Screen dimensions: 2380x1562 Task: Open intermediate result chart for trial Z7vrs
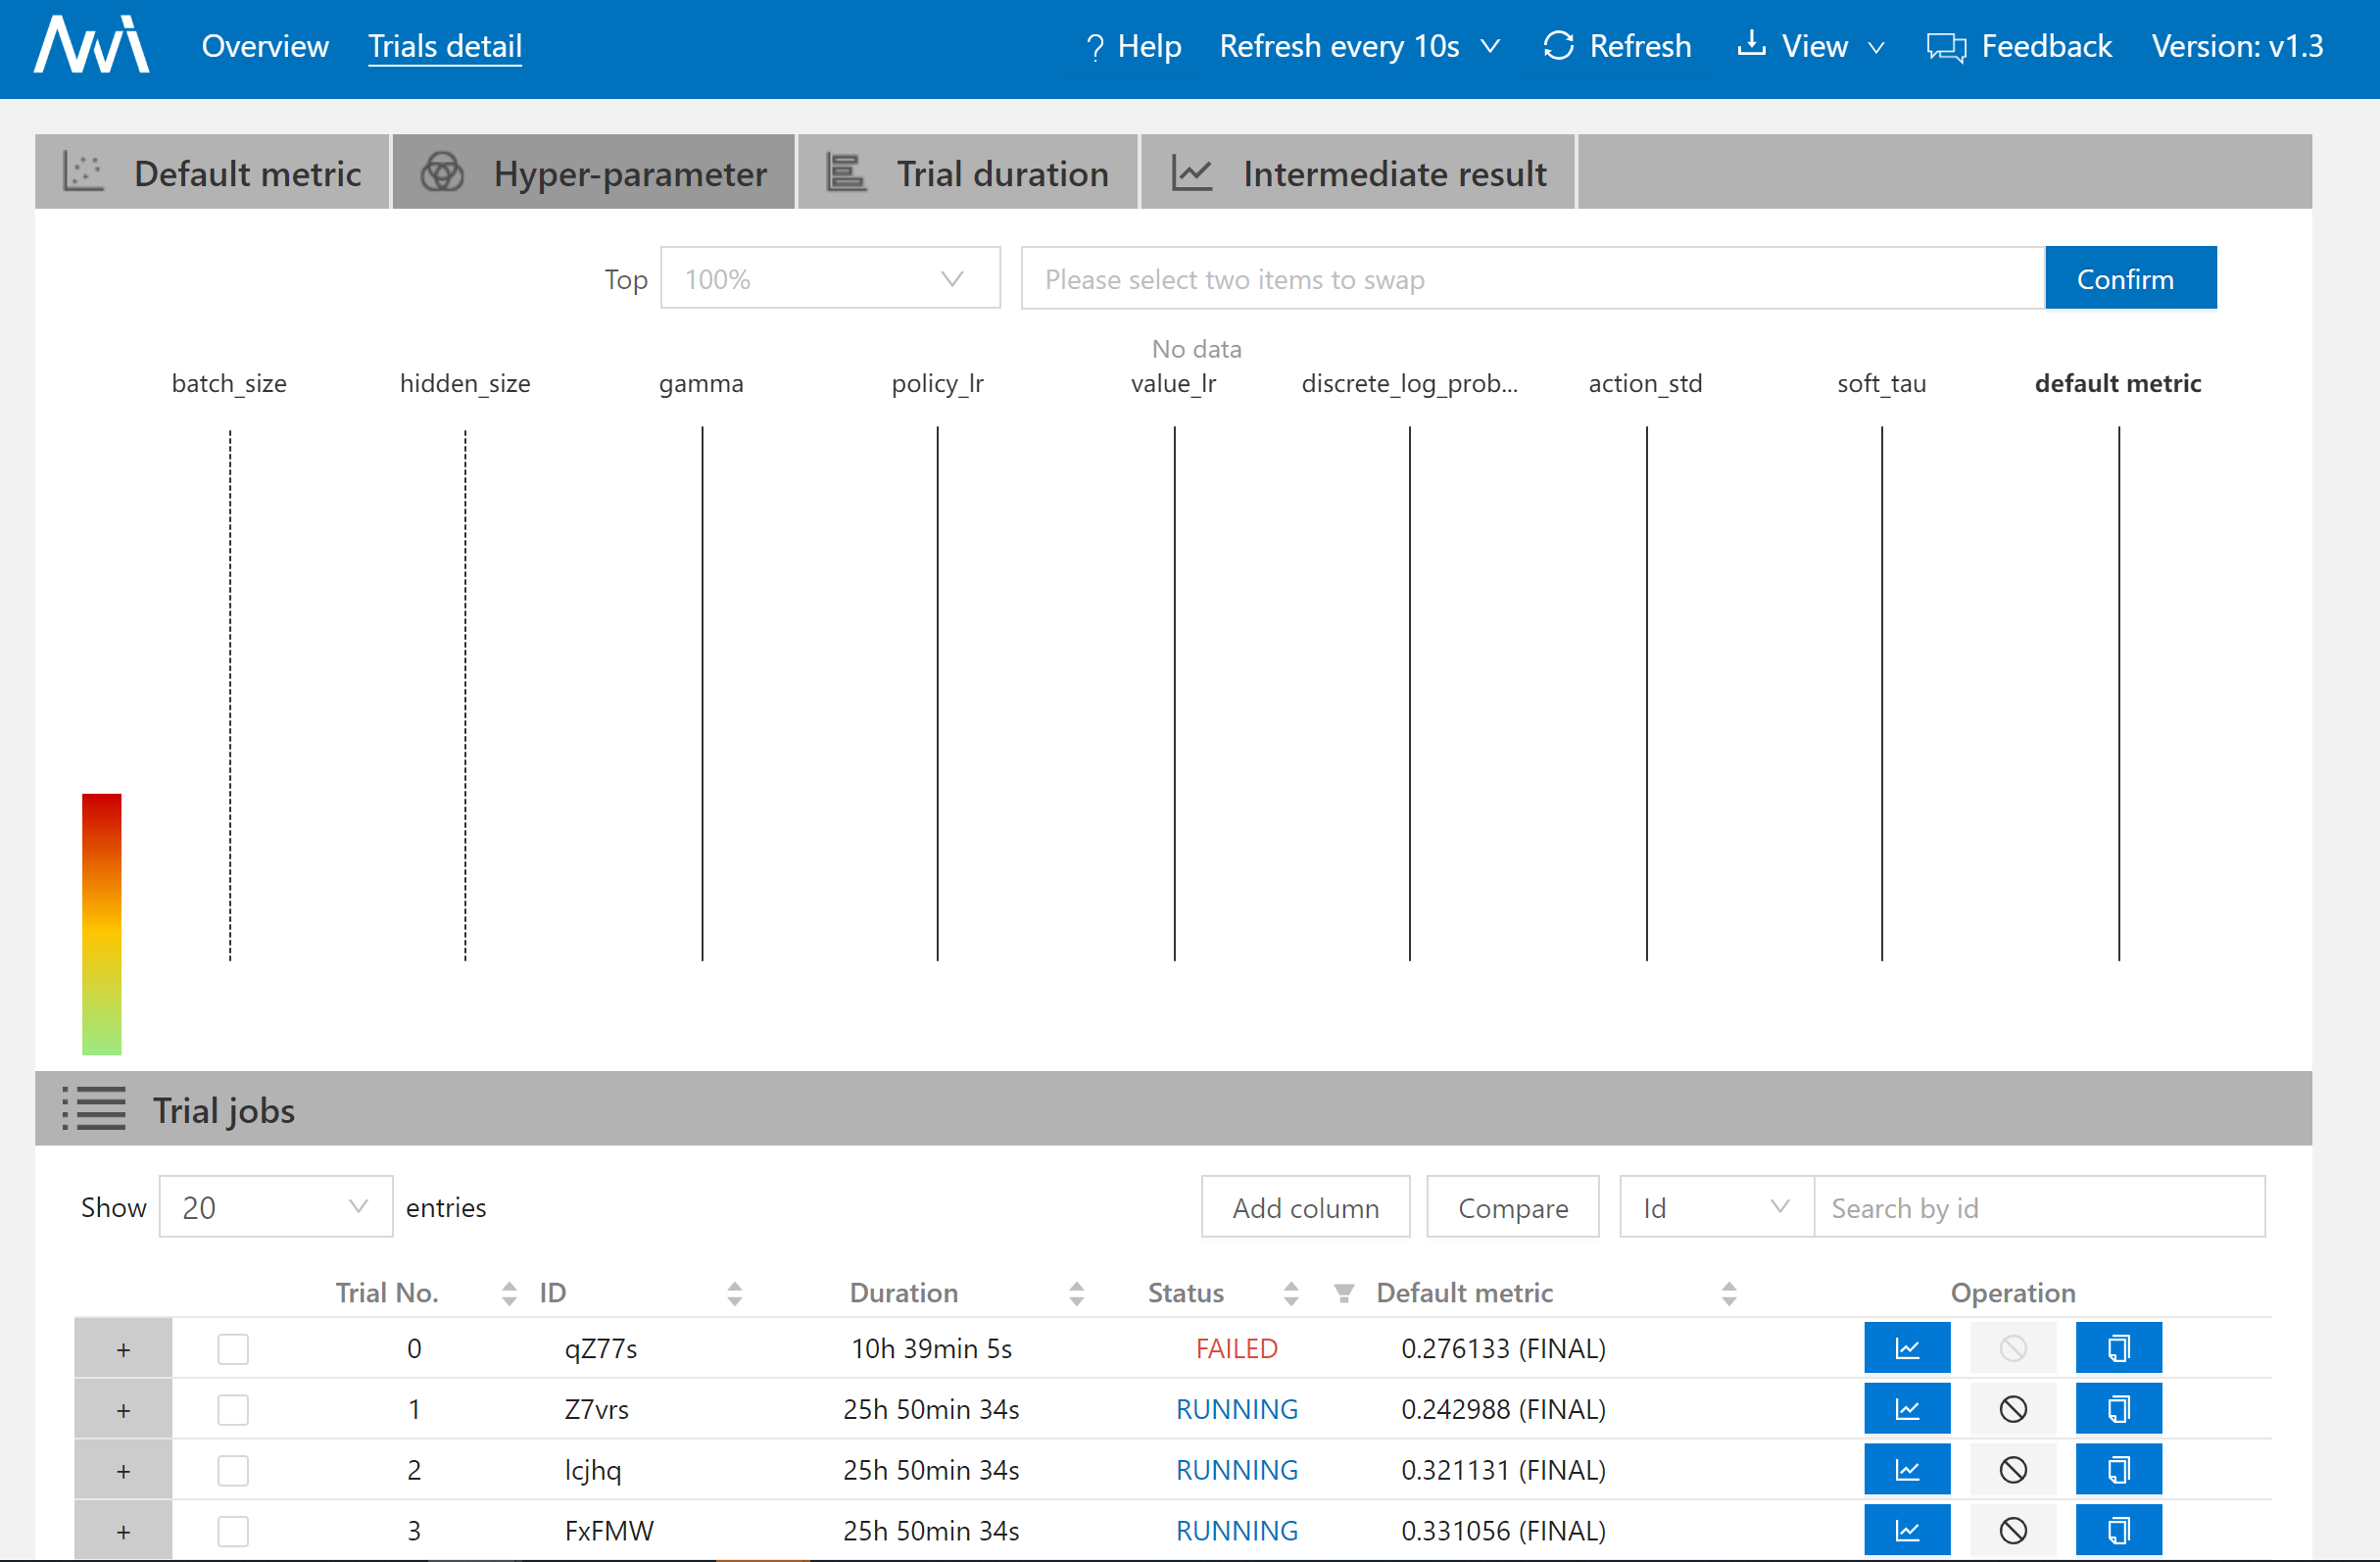(1907, 1409)
